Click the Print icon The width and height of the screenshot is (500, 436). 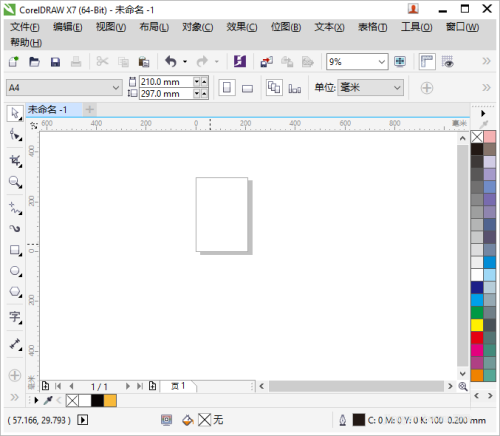point(76,62)
